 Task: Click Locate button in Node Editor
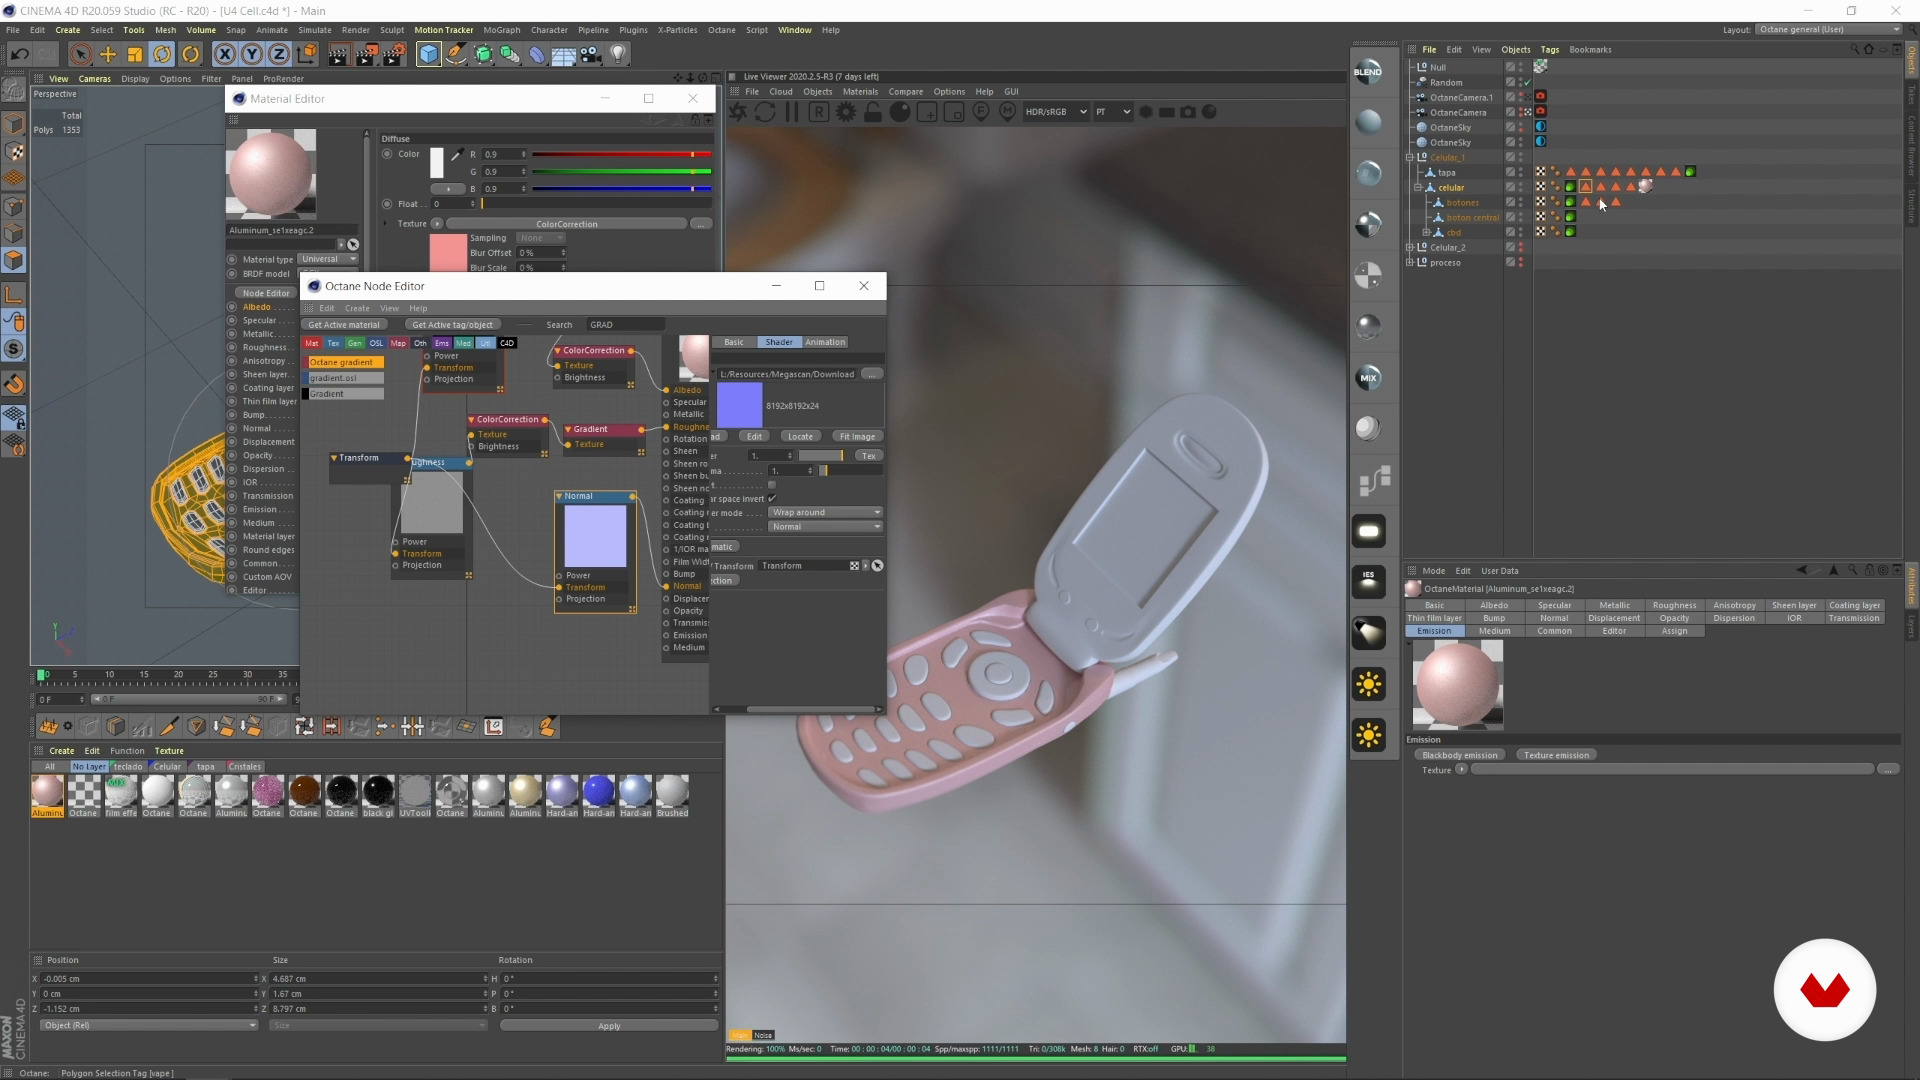coord(800,436)
